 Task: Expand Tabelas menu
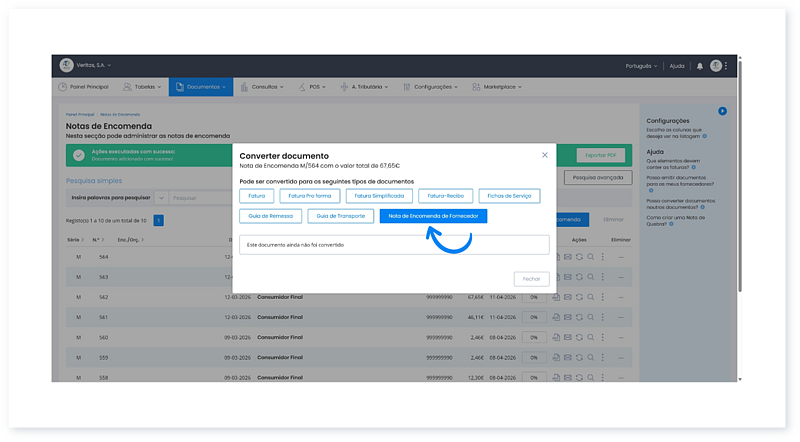tap(142, 87)
